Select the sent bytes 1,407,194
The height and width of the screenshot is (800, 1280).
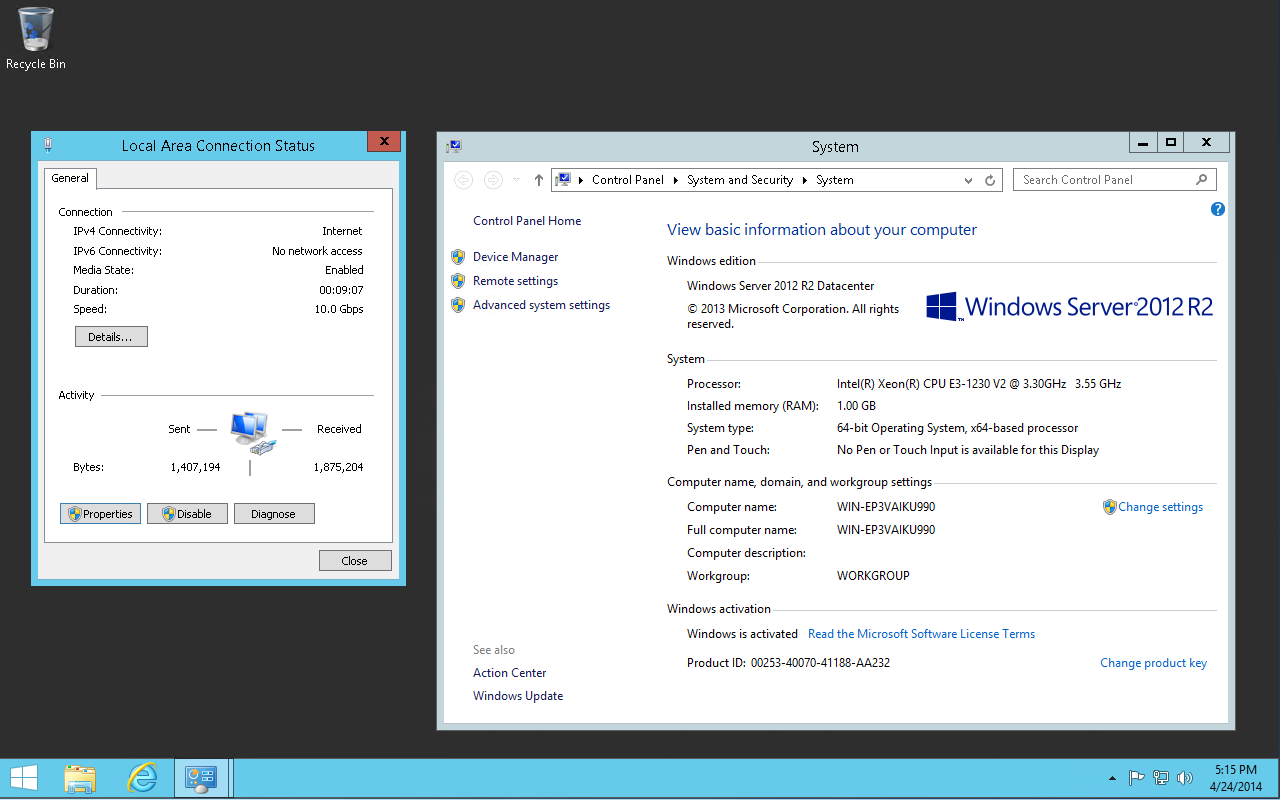coord(195,467)
